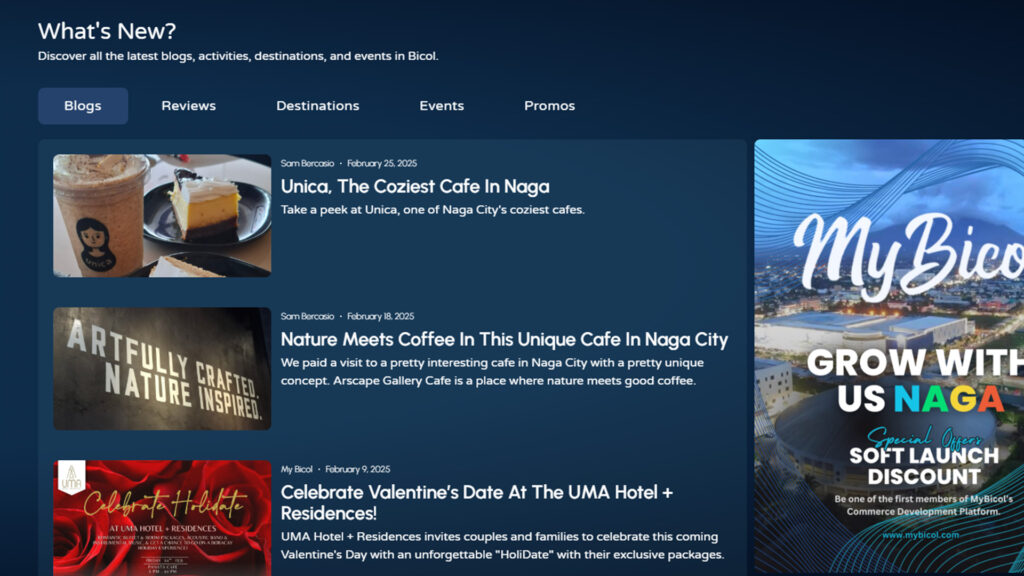Click the "Discover all the latest blogs" subtitle
This screenshot has height=576, width=1024.
tap(238, 56)
